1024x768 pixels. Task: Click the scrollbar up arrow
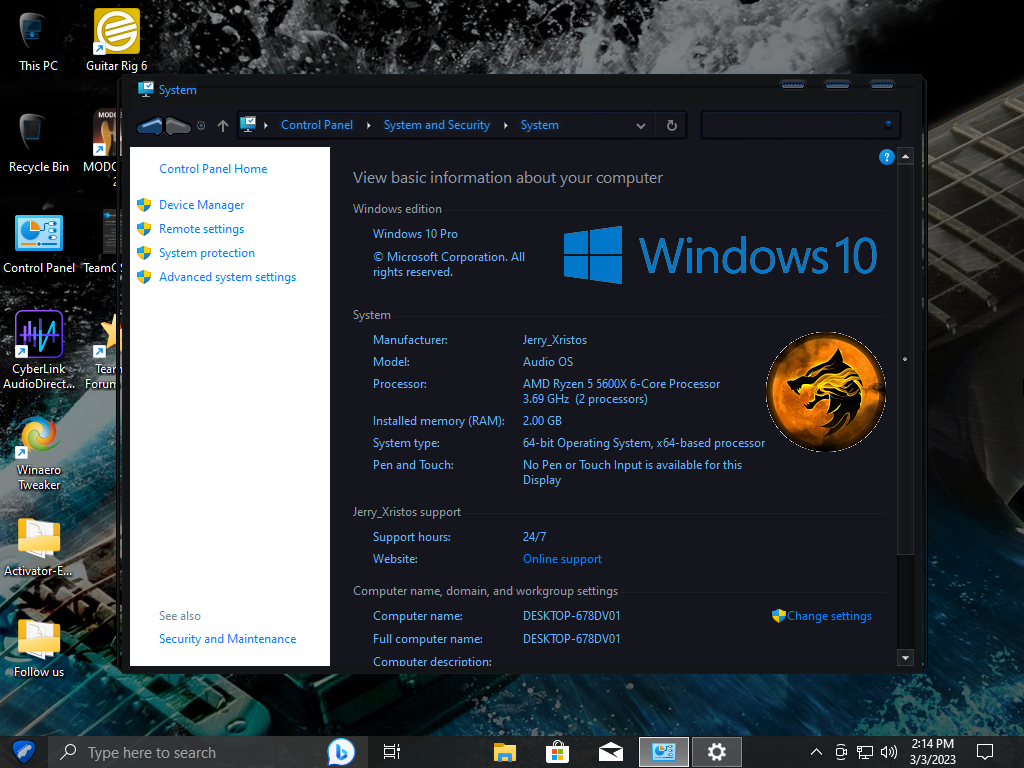tap(905, 157)
